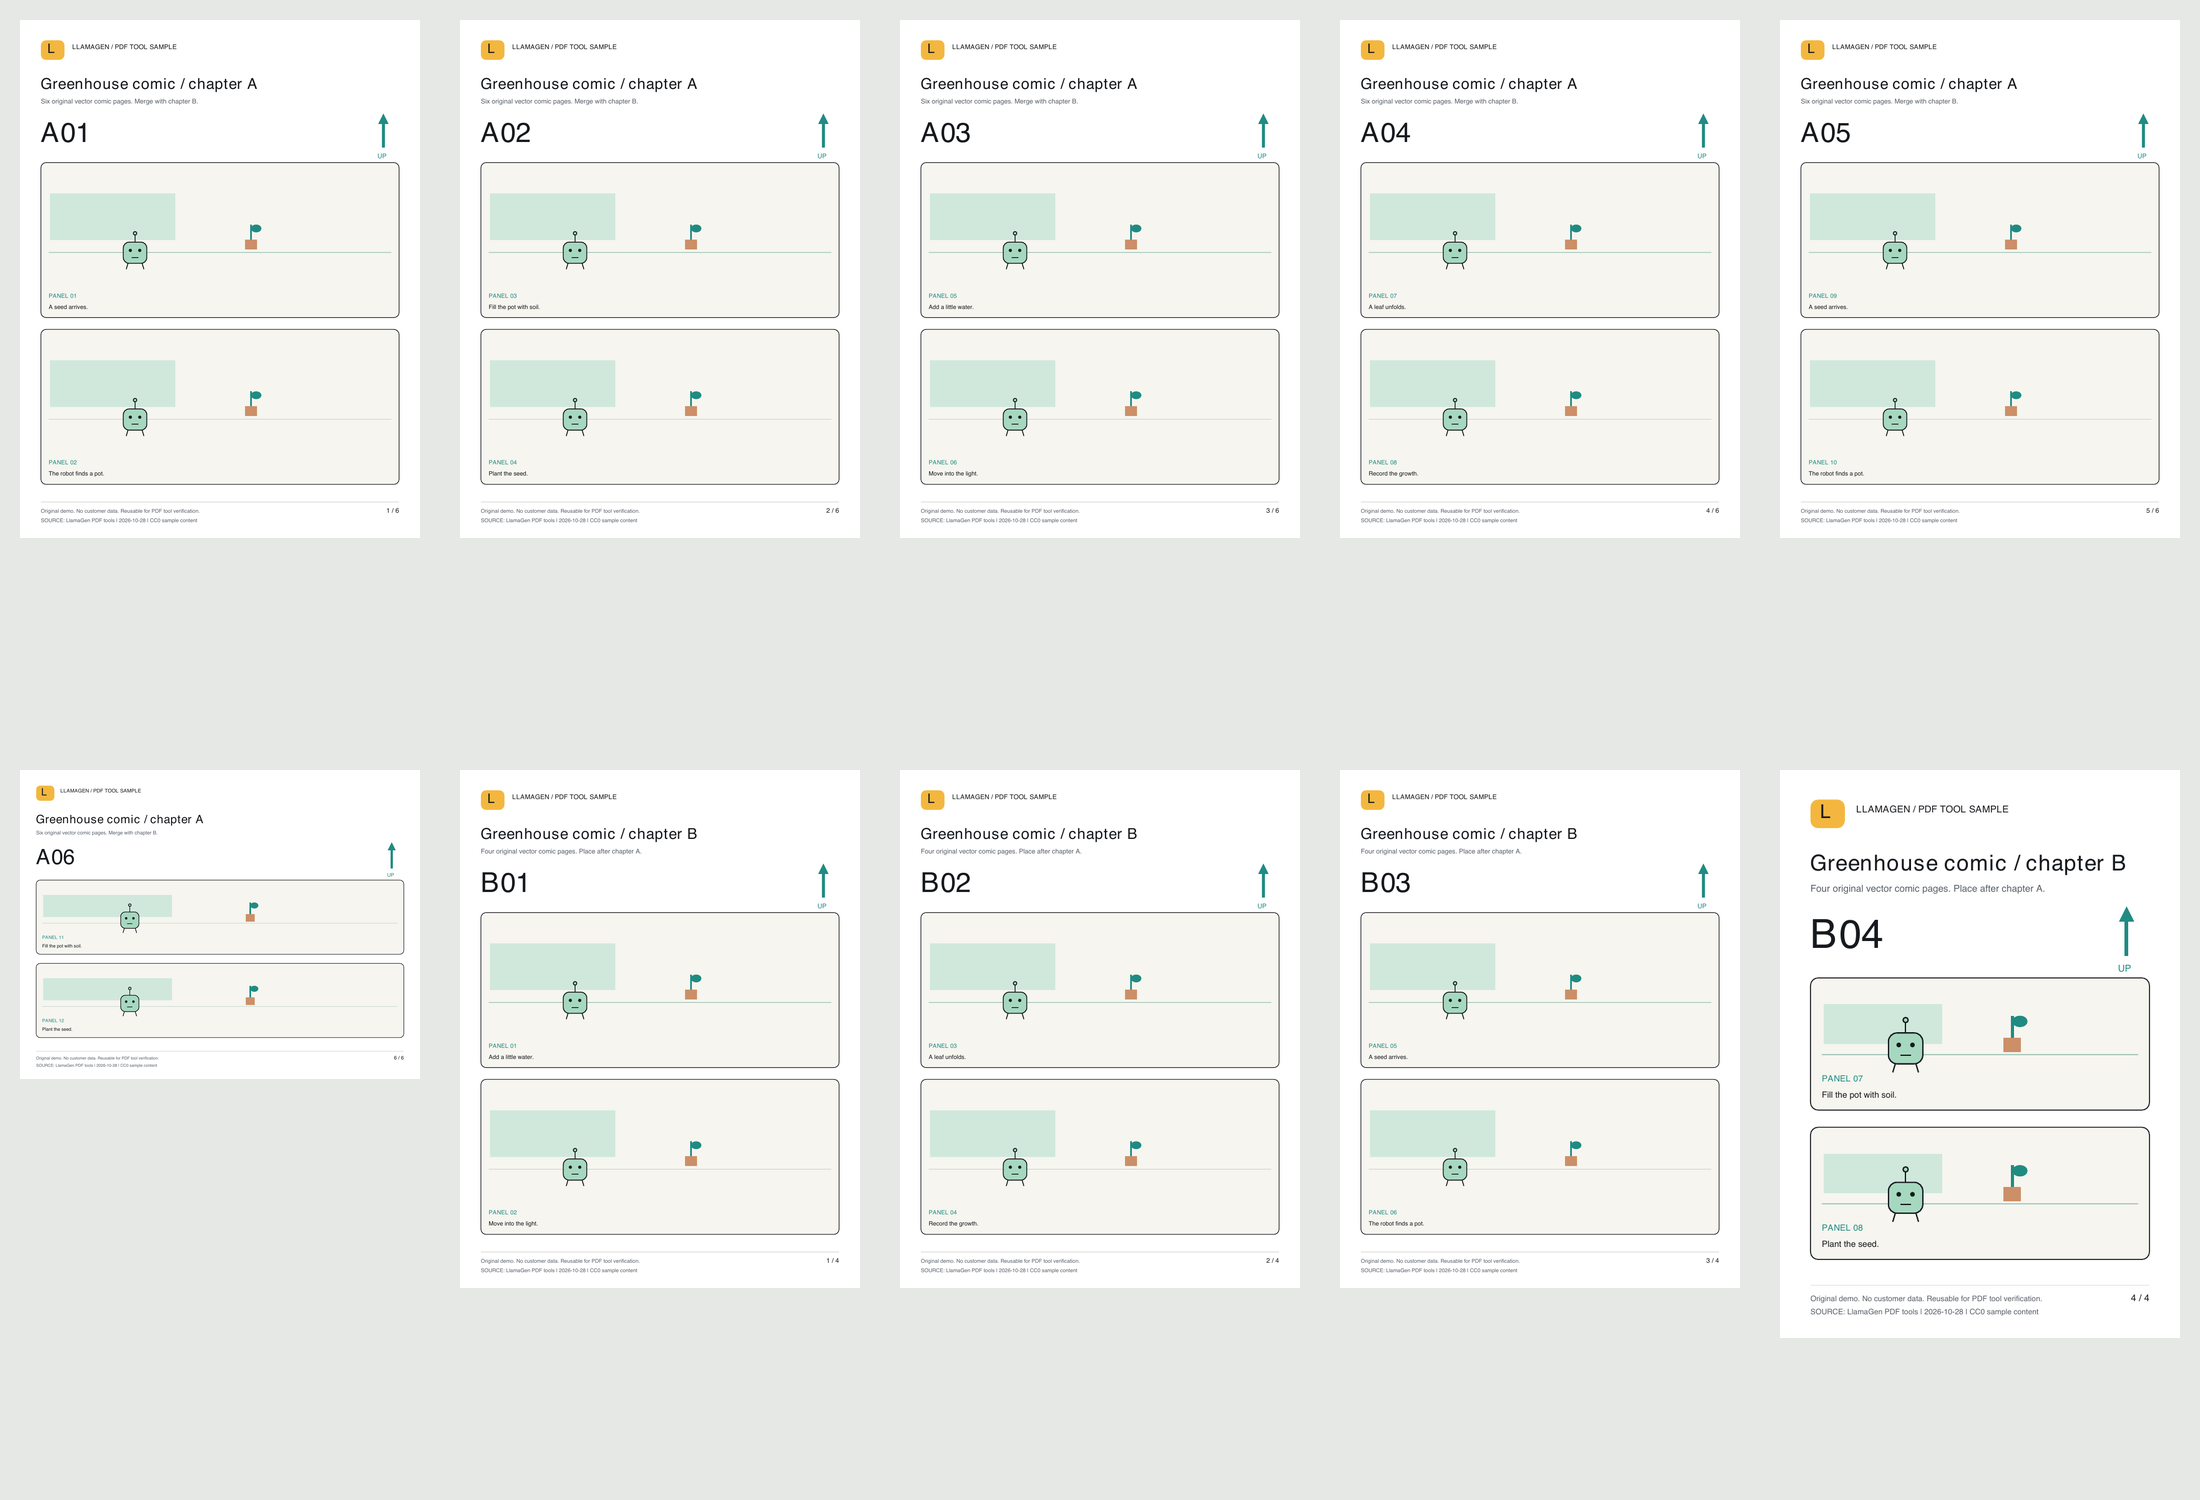Viewport: 2200px width, 1500px height.
Task: Click the robot in PANEL 01 of page A01
Action: [x=135, y=251]
